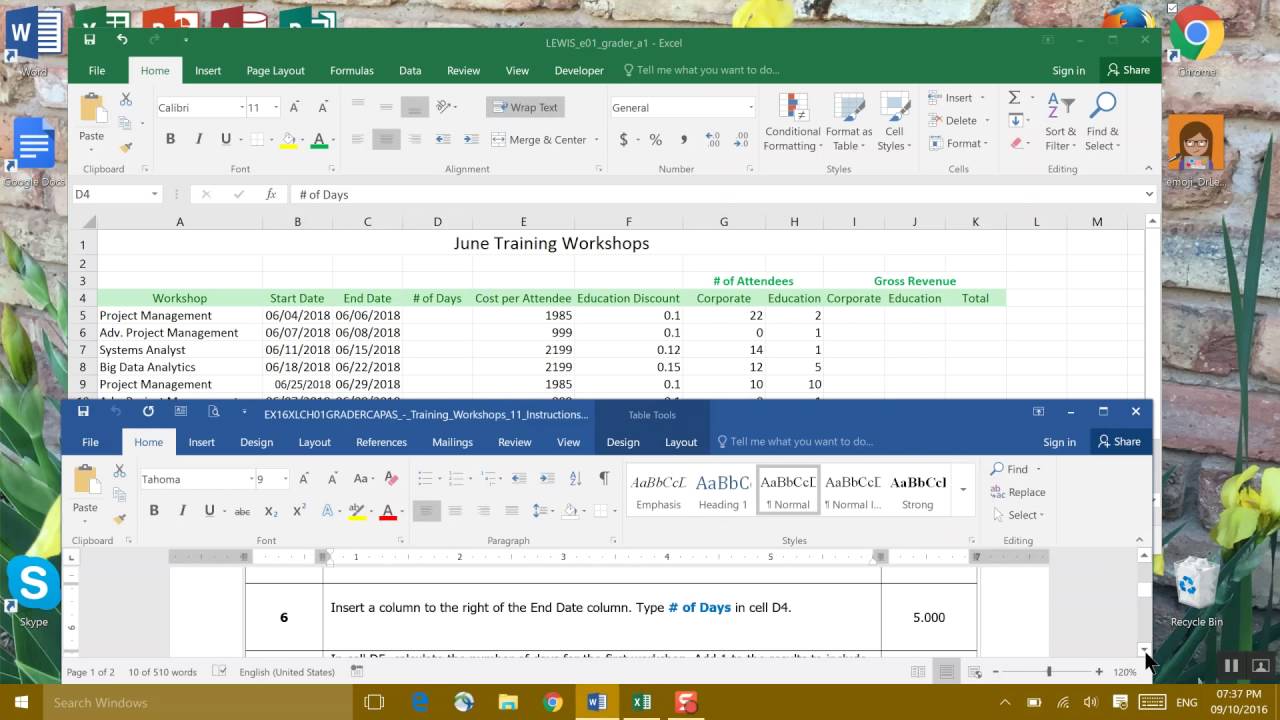Click insert function fx icon
This screenshot has width=1280, height=720.
click(x=271, y=194)
